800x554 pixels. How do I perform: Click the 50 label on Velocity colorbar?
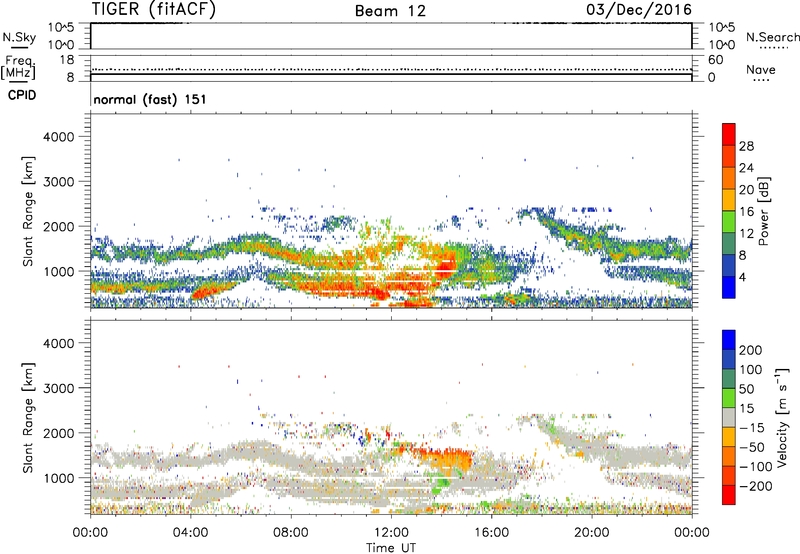(746, 389)
